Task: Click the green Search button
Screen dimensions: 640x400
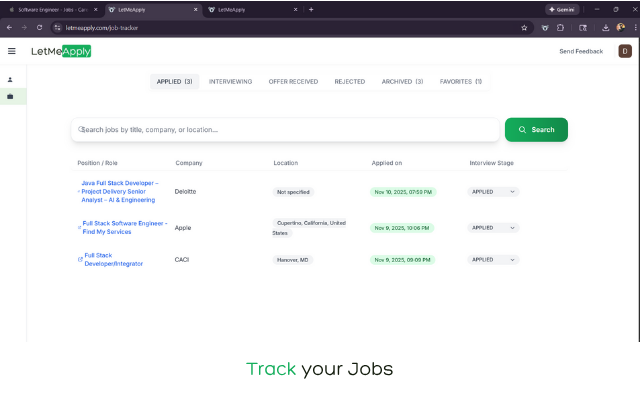Action: (x=536, y=130)
